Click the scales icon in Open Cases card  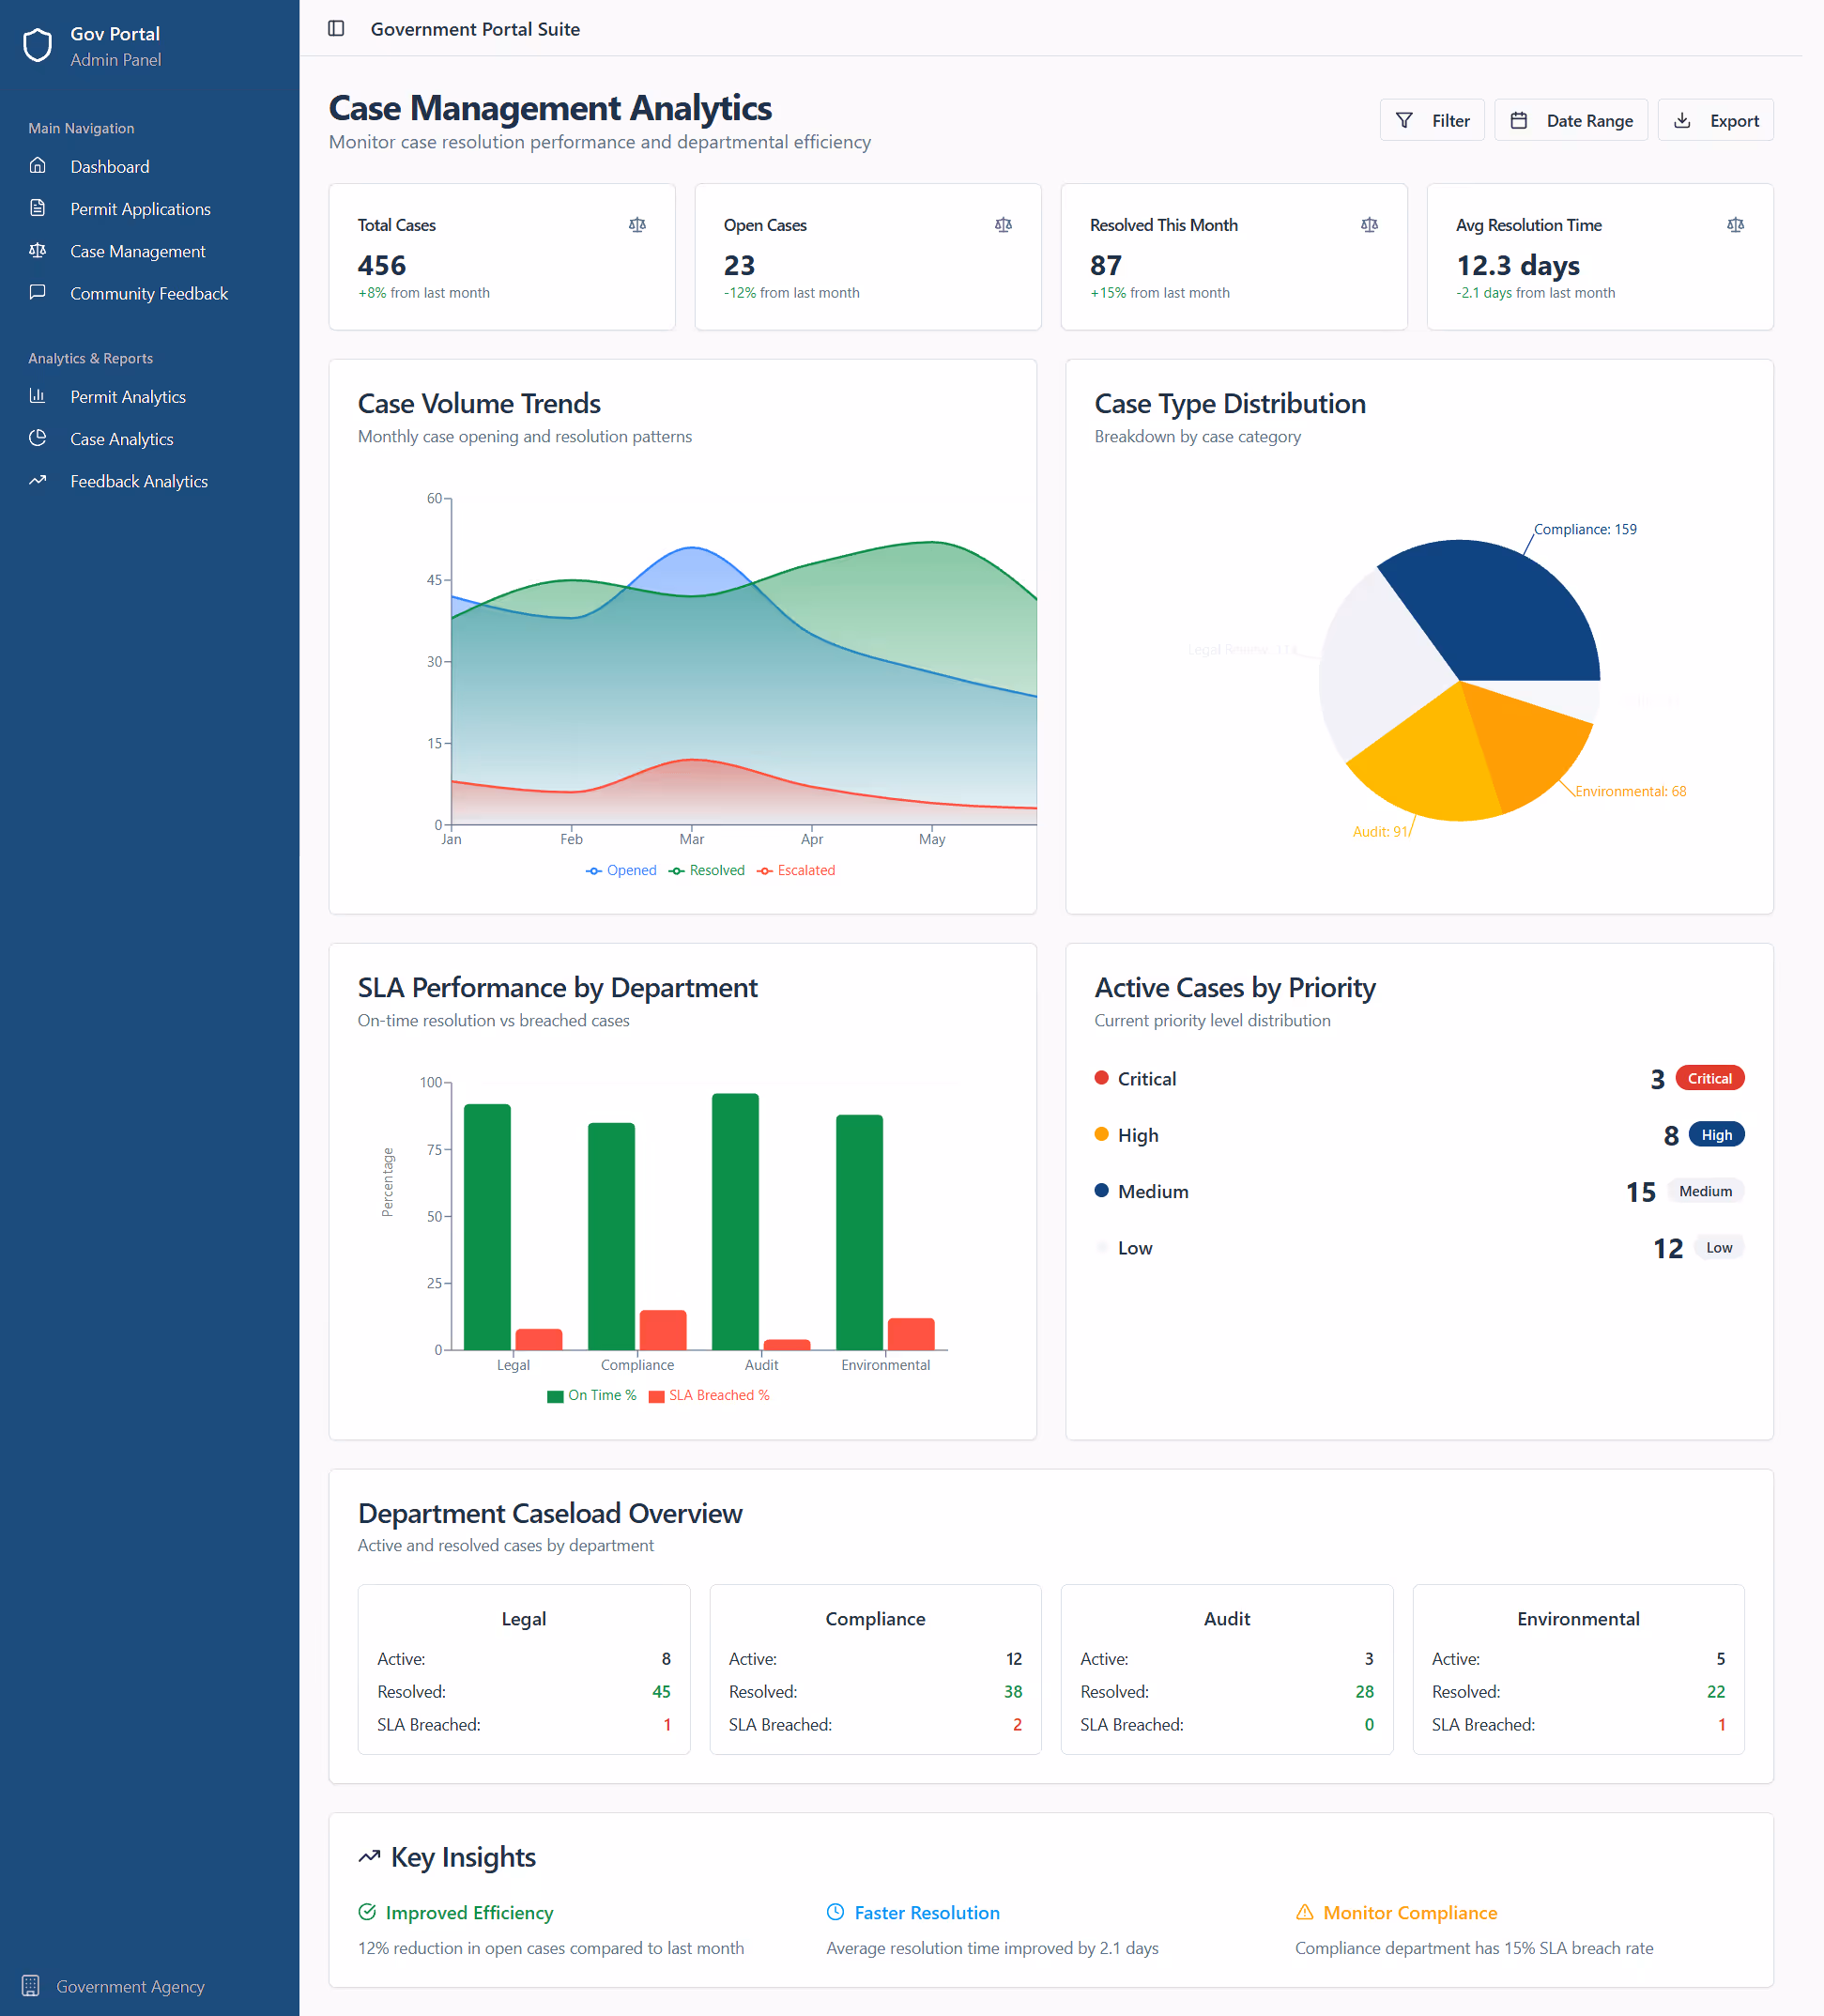[1003, 225]
